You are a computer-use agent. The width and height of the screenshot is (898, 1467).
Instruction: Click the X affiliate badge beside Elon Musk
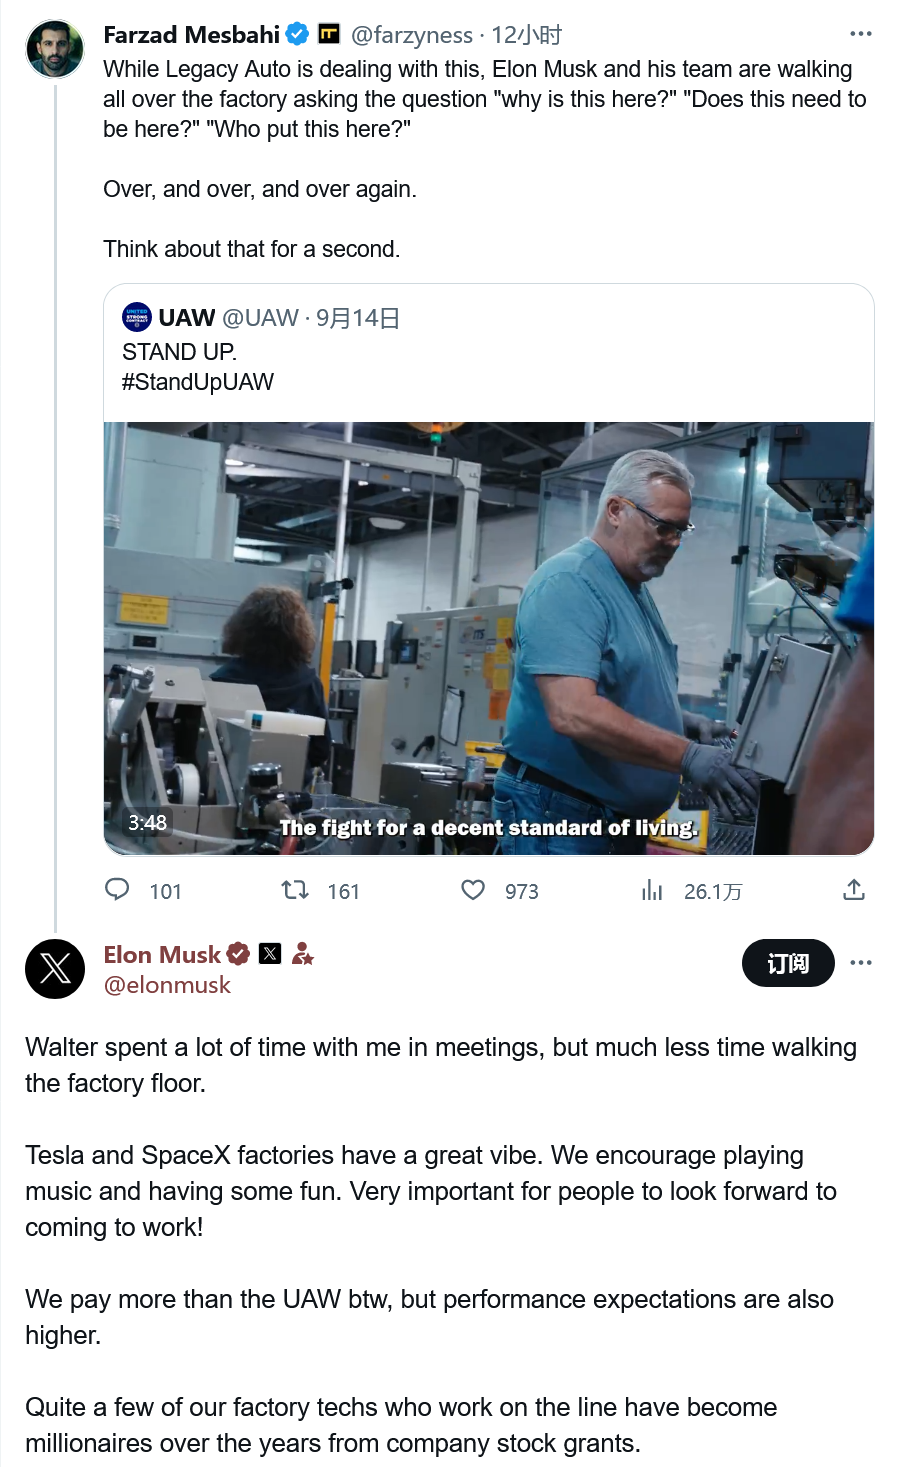tap(270, 953)
